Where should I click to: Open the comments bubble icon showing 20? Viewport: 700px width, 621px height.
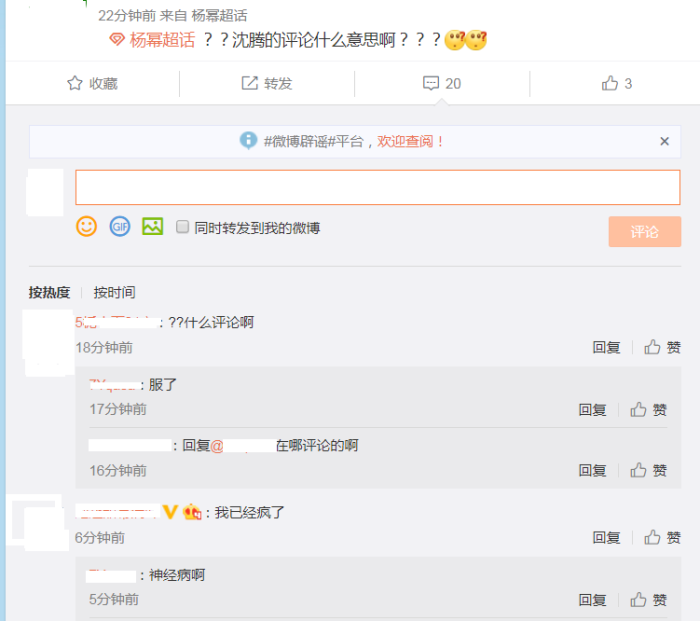point(431,83)
